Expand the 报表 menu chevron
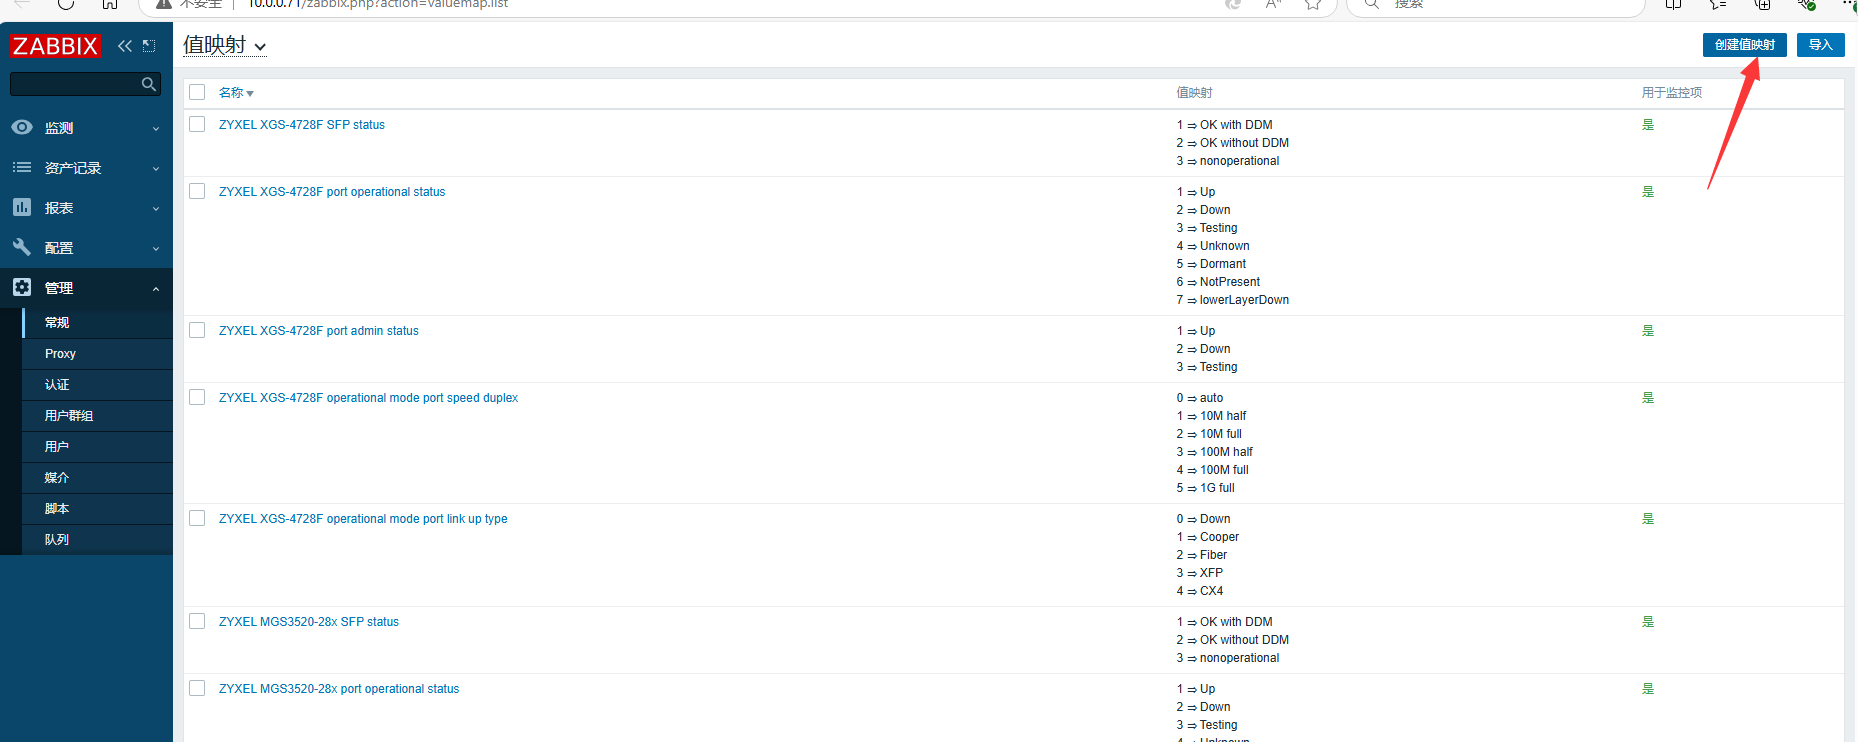This screenshot has width=1858, height=742. click(x=156, y=208)
